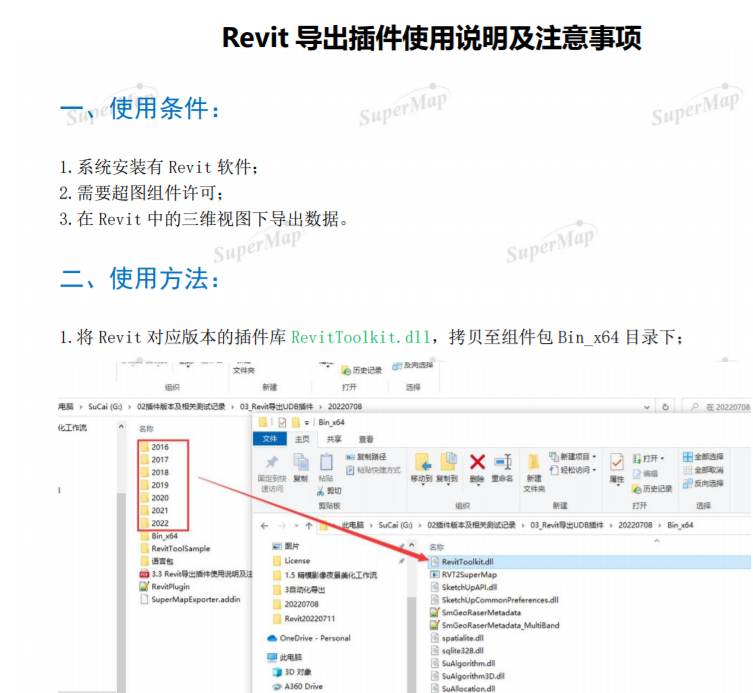Screen dimensions: 753x693
Task: Click the 剪切 scissors icon
Action: pyautogui.click(x=321, y=491)
